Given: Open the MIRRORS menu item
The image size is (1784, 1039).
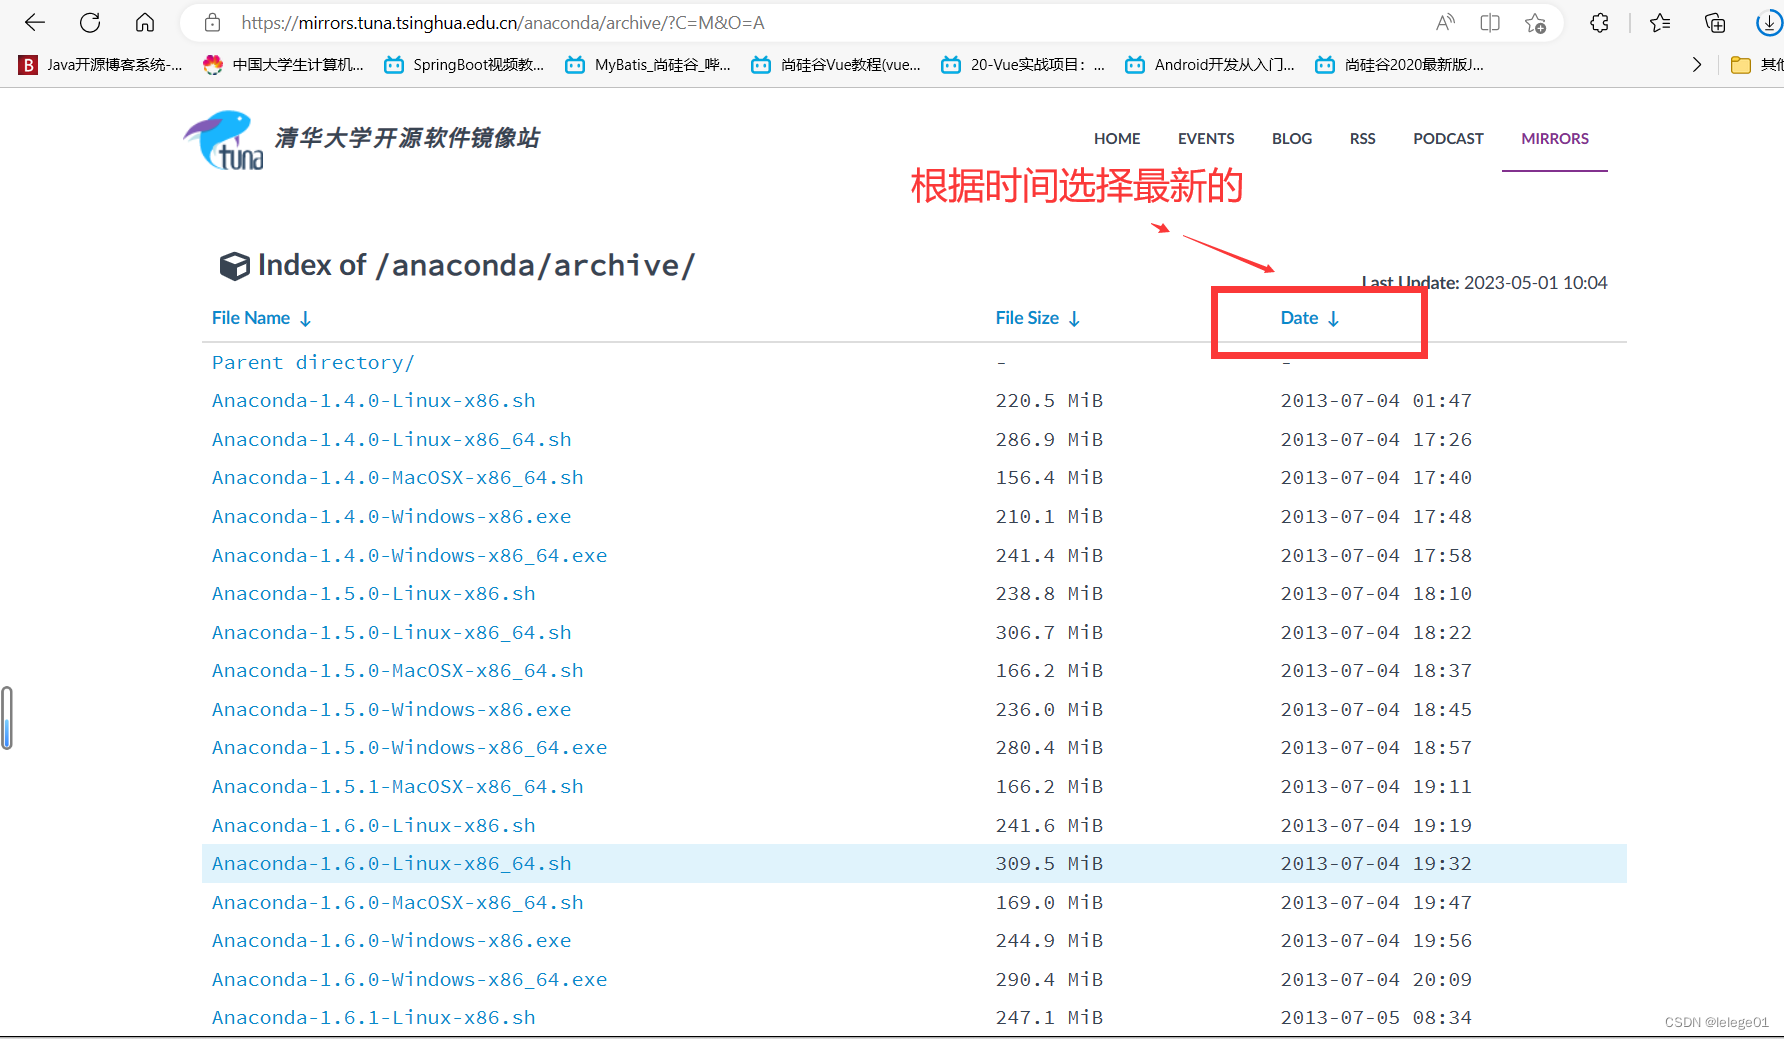Looking at the screenshot, I should coord(1555,139).
